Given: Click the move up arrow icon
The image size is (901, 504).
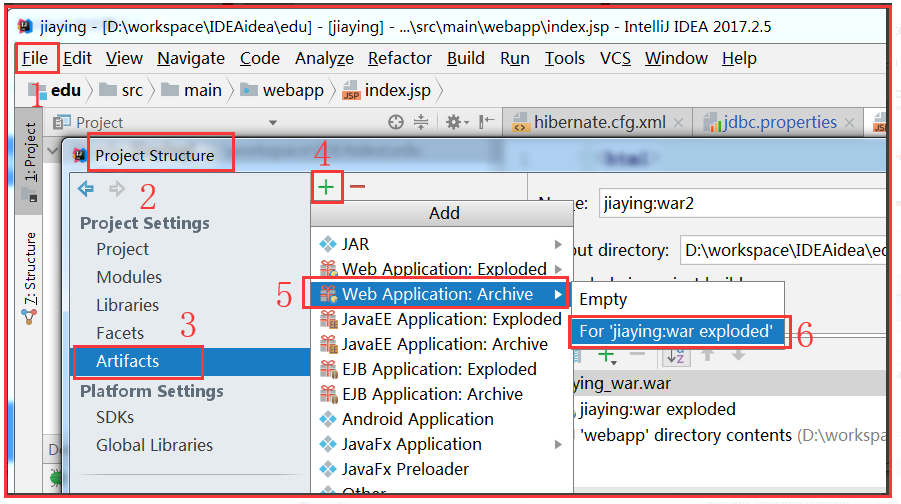Looking at the screenshot, I should point(708,356).
